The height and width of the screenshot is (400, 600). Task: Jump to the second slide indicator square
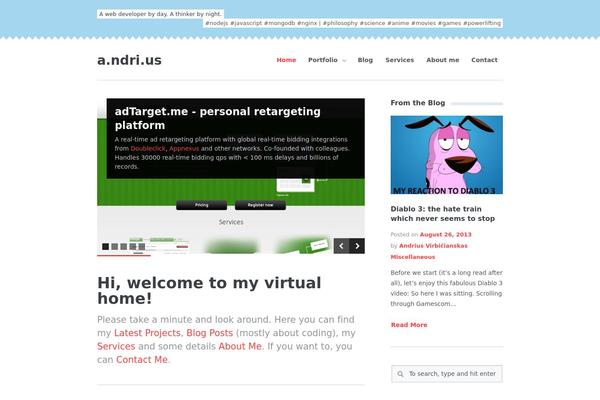[114, 247]
